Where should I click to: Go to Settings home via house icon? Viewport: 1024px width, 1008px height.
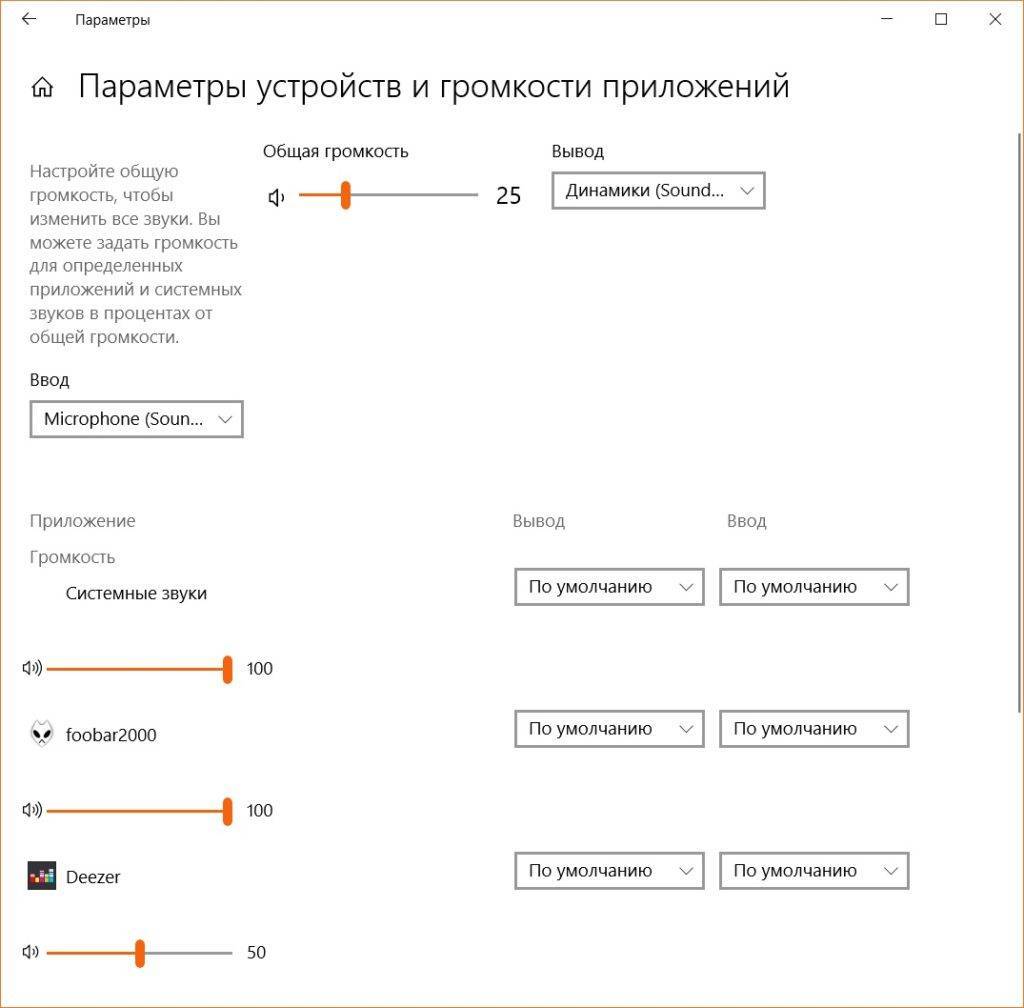(42, 88)
